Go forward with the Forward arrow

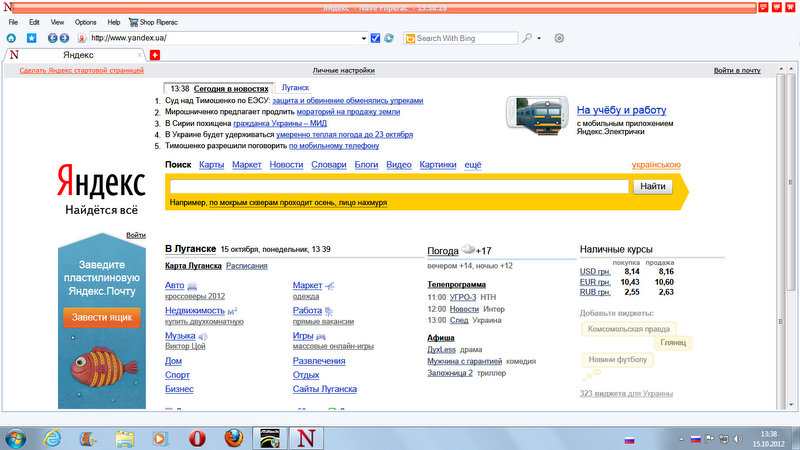[64, 38]
